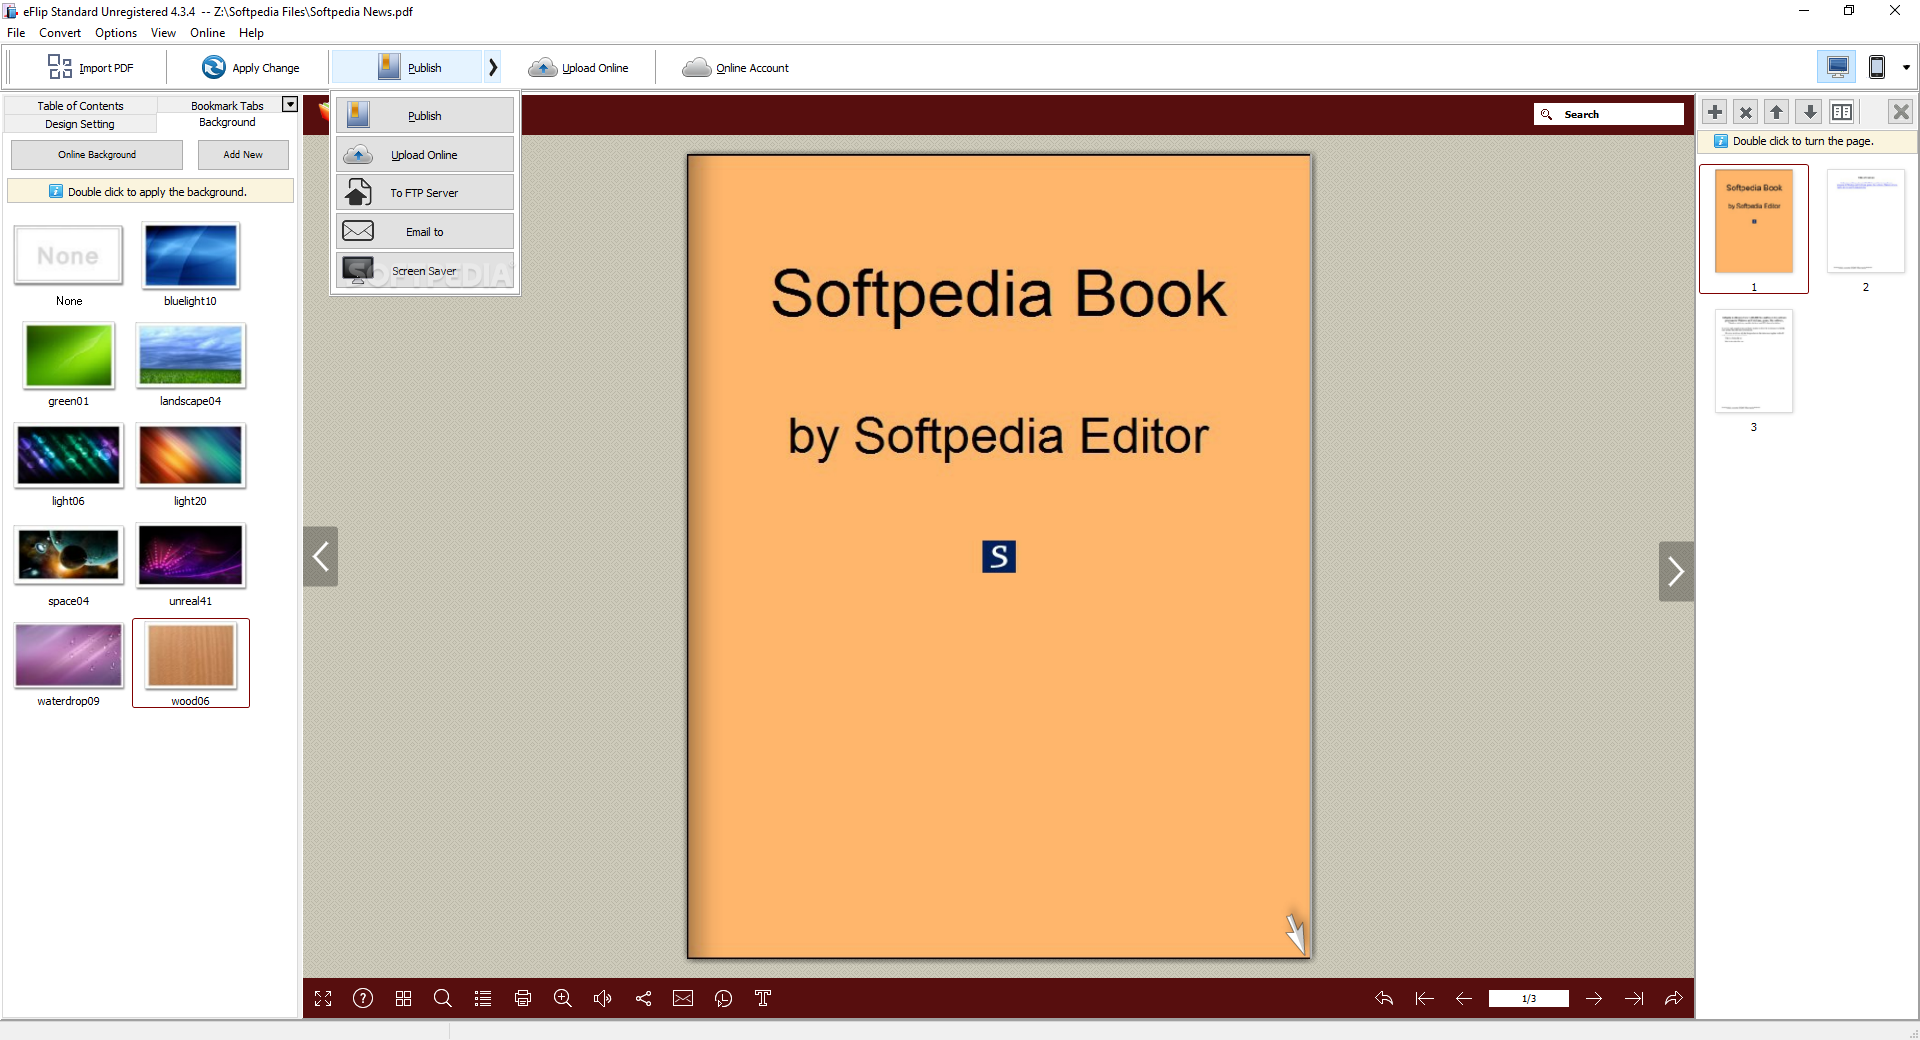Click the Upload Online toolbar button
Image resolution: width=1920 pixels, height=1040 pixels.
tap(579, 68)
